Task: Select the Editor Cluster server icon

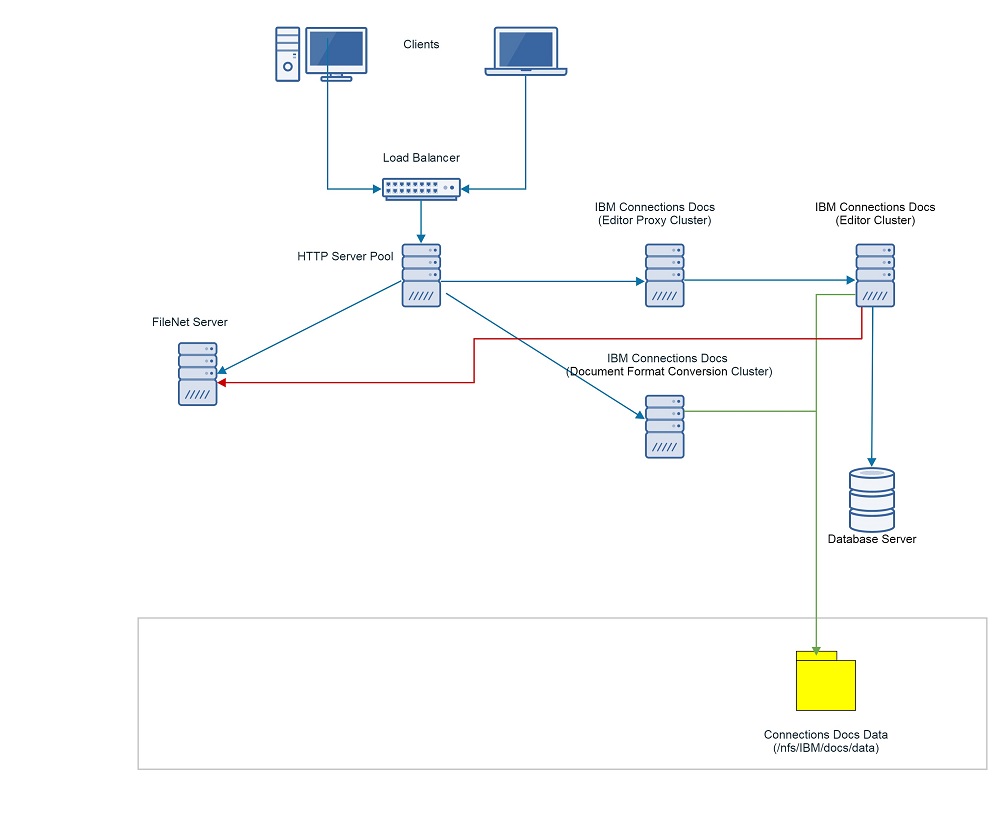Action: 873,274
